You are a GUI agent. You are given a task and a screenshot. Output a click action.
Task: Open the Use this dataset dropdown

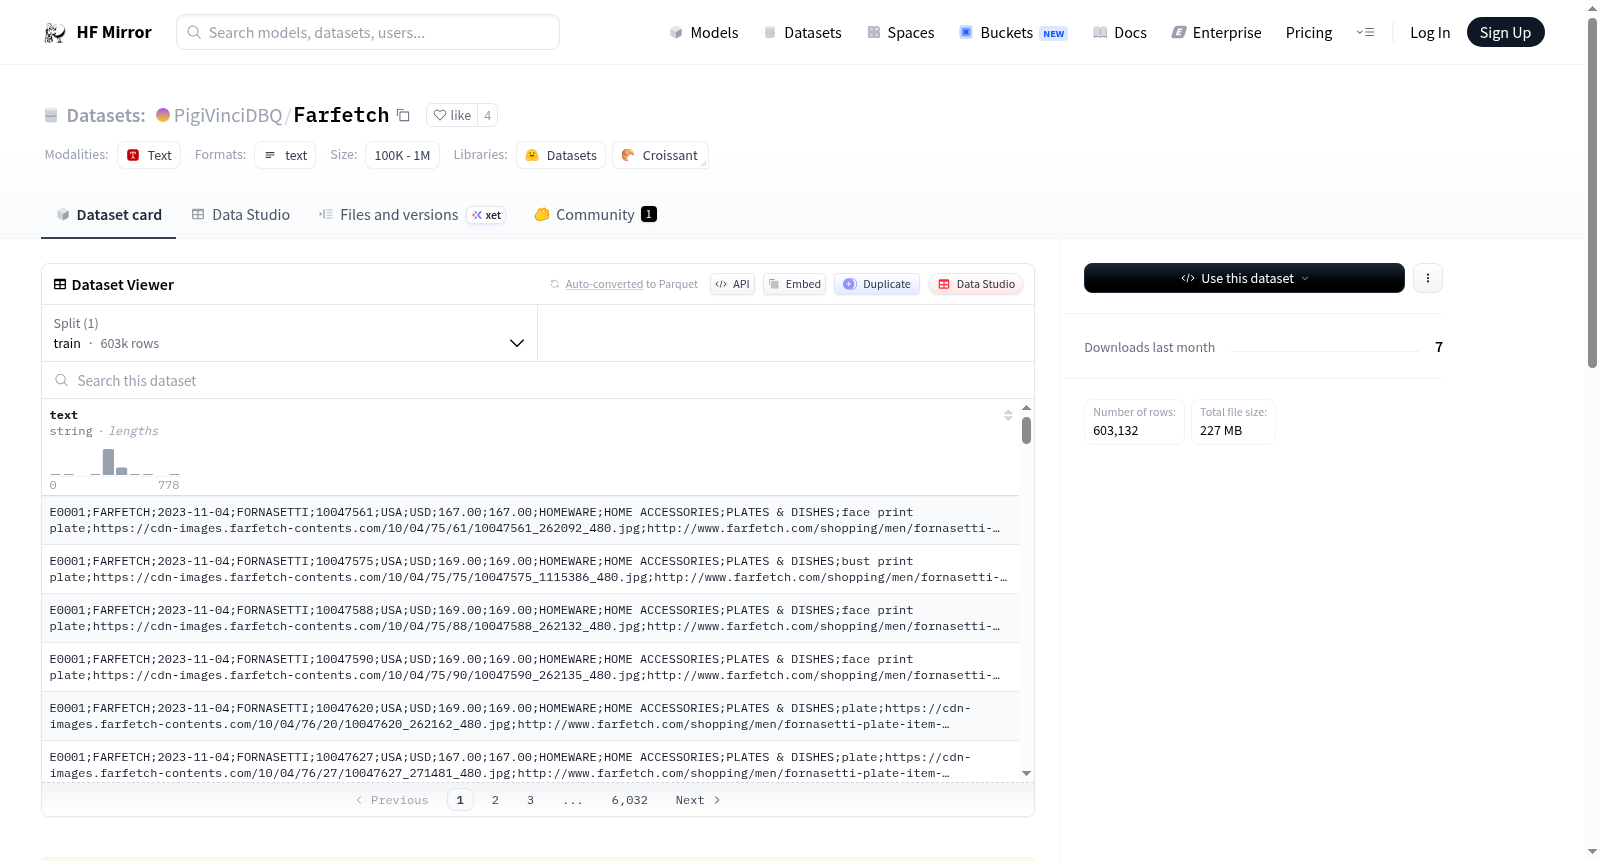[x=1244, y=278]
